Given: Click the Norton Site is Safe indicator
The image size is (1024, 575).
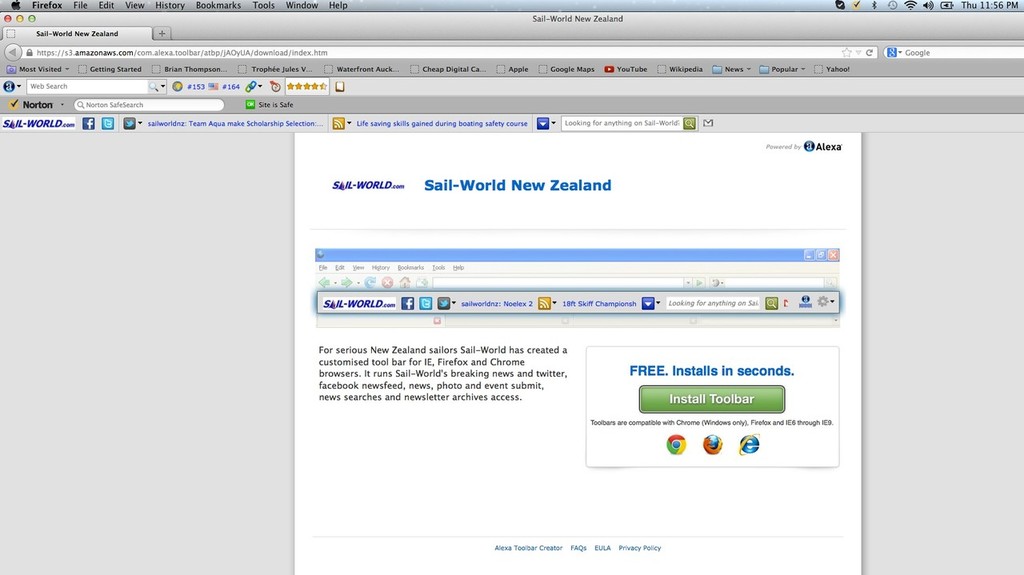Looking at the screenshot, I should (269, 105).
